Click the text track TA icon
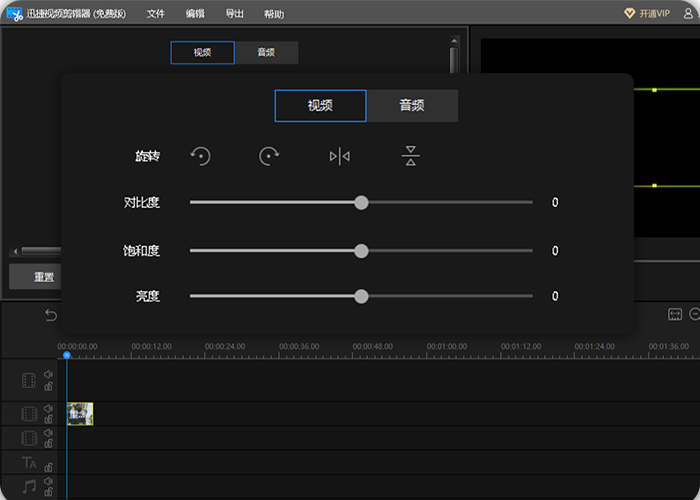 click(29, 462)
